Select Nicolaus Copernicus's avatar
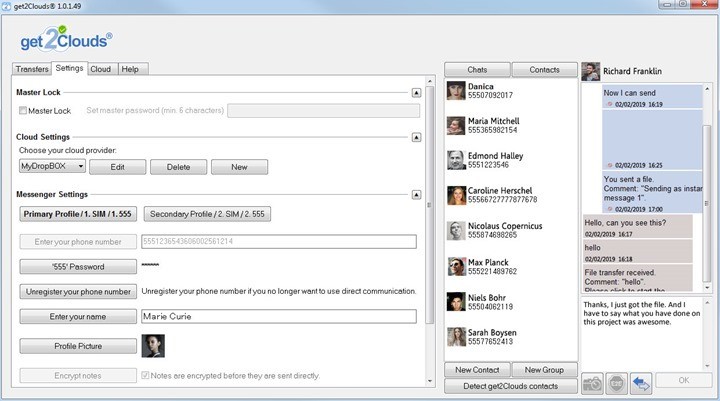720x401 pixels. pos(456,231)
